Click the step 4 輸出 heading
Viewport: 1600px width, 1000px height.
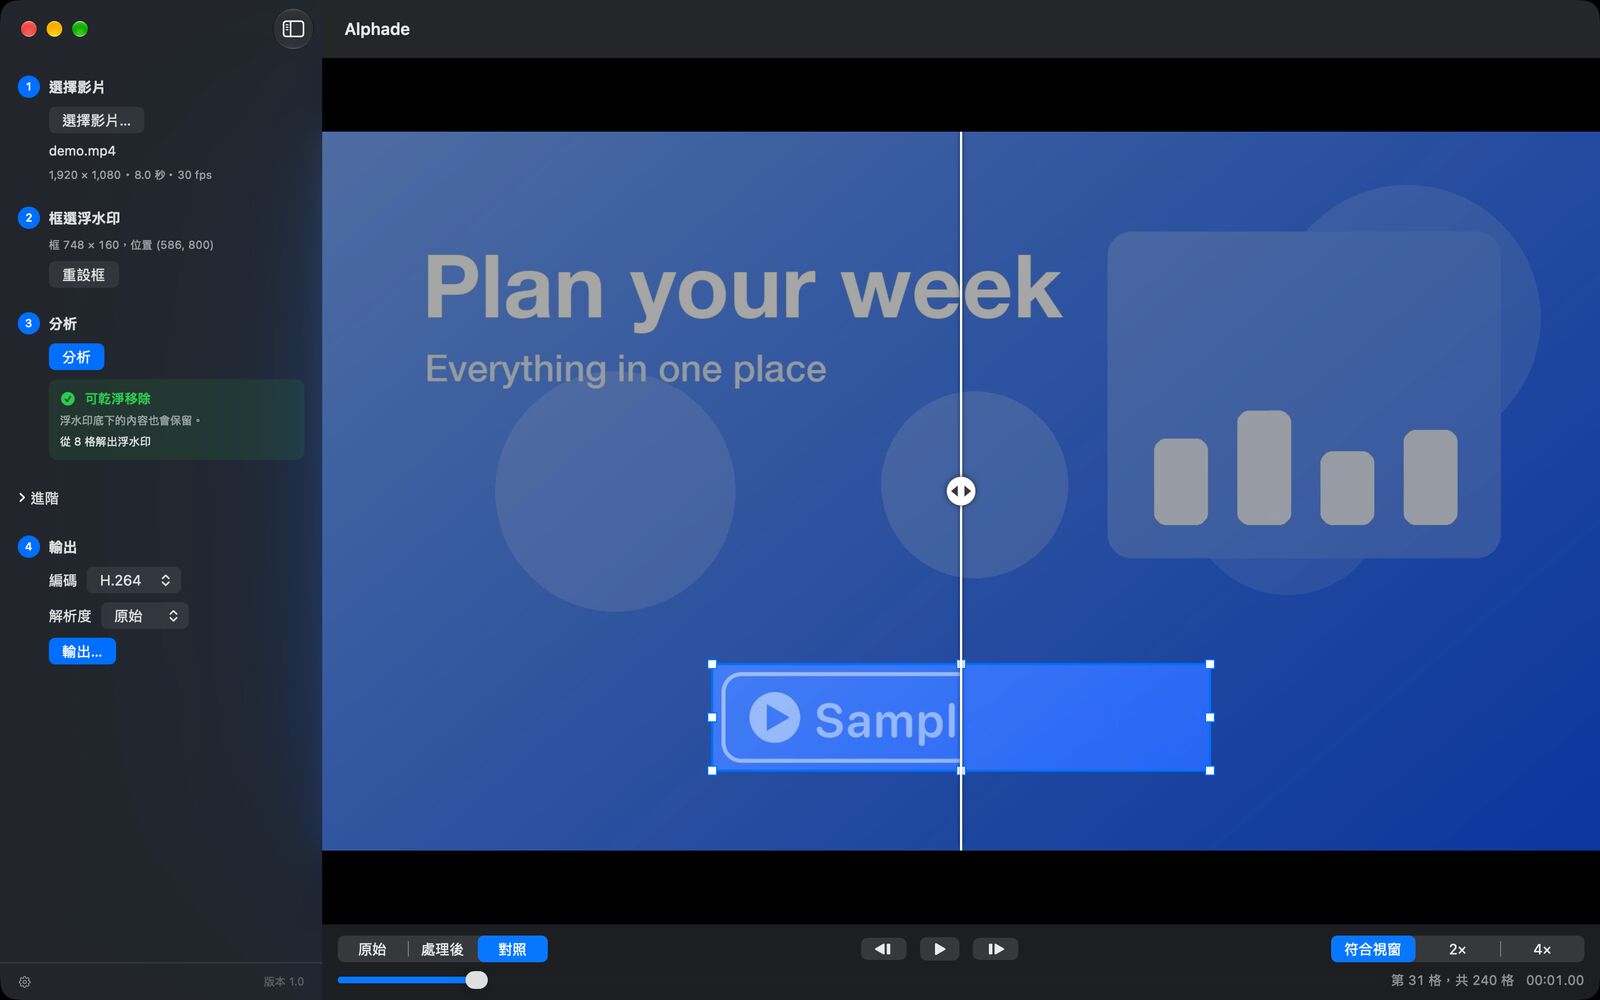62,547
